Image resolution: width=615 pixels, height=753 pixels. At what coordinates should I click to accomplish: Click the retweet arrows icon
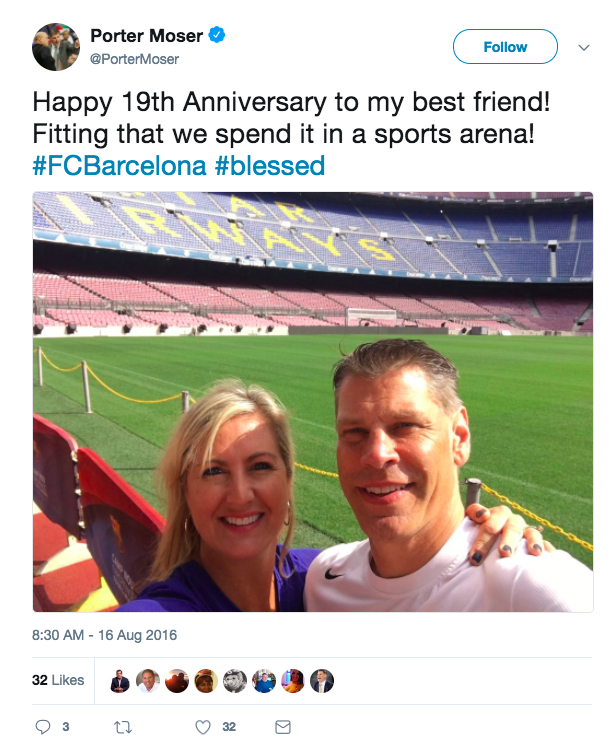pos(123,727)
